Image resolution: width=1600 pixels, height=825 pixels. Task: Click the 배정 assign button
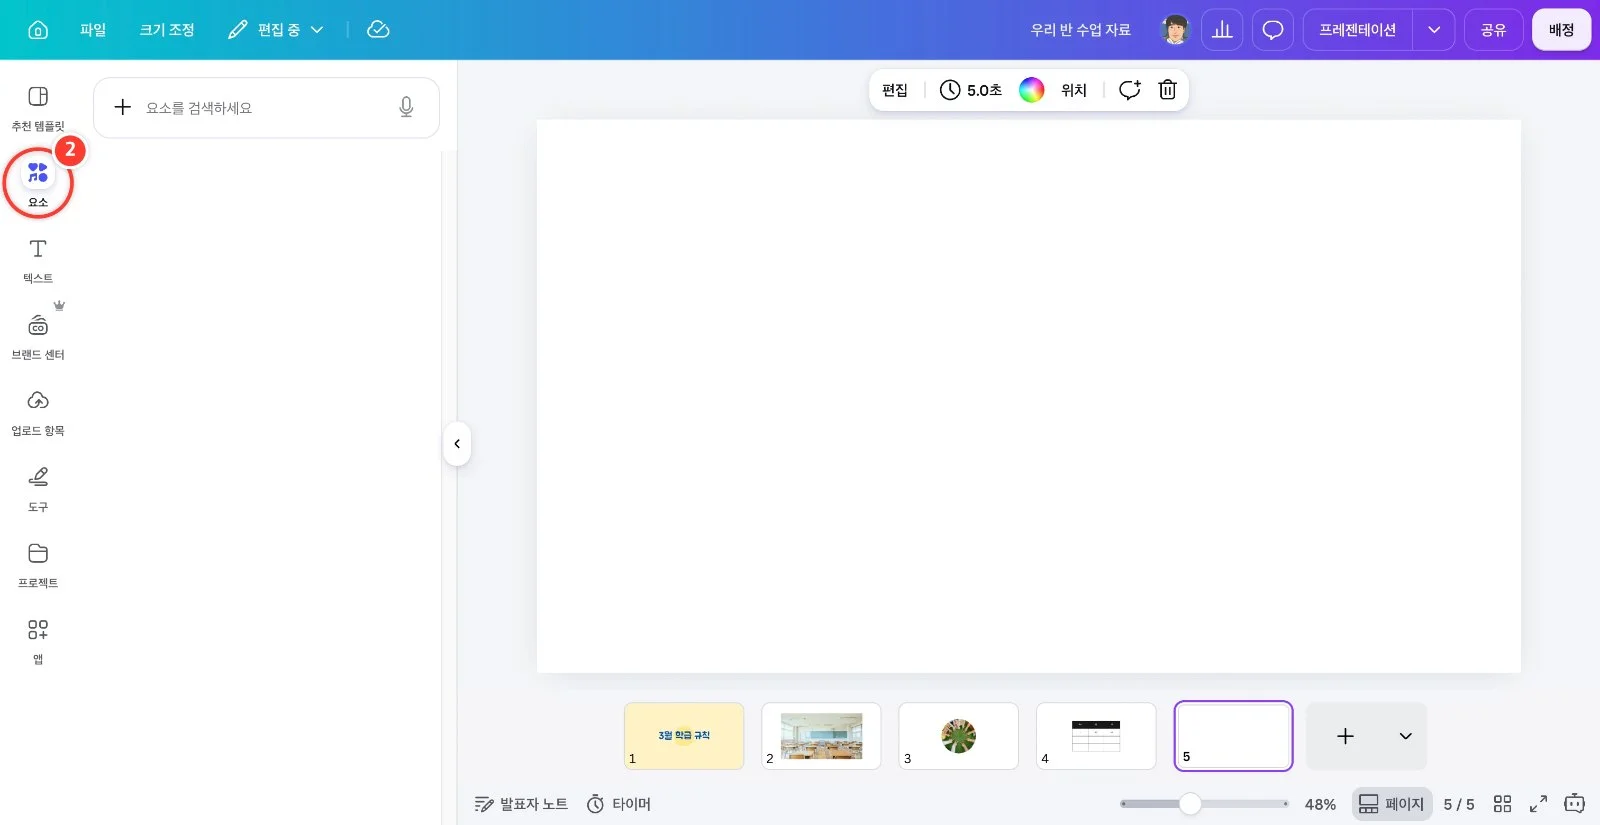(x=1562, y=30)
